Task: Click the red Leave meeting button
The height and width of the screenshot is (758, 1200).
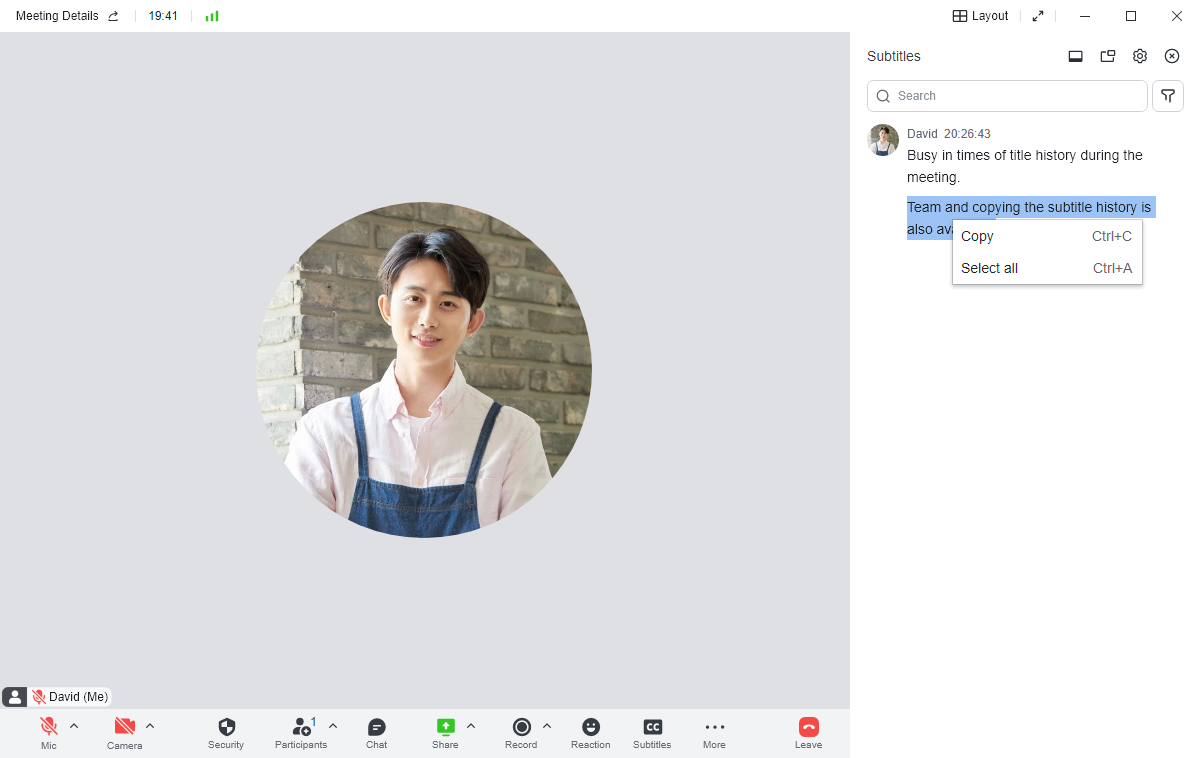Action: (808, 728)
